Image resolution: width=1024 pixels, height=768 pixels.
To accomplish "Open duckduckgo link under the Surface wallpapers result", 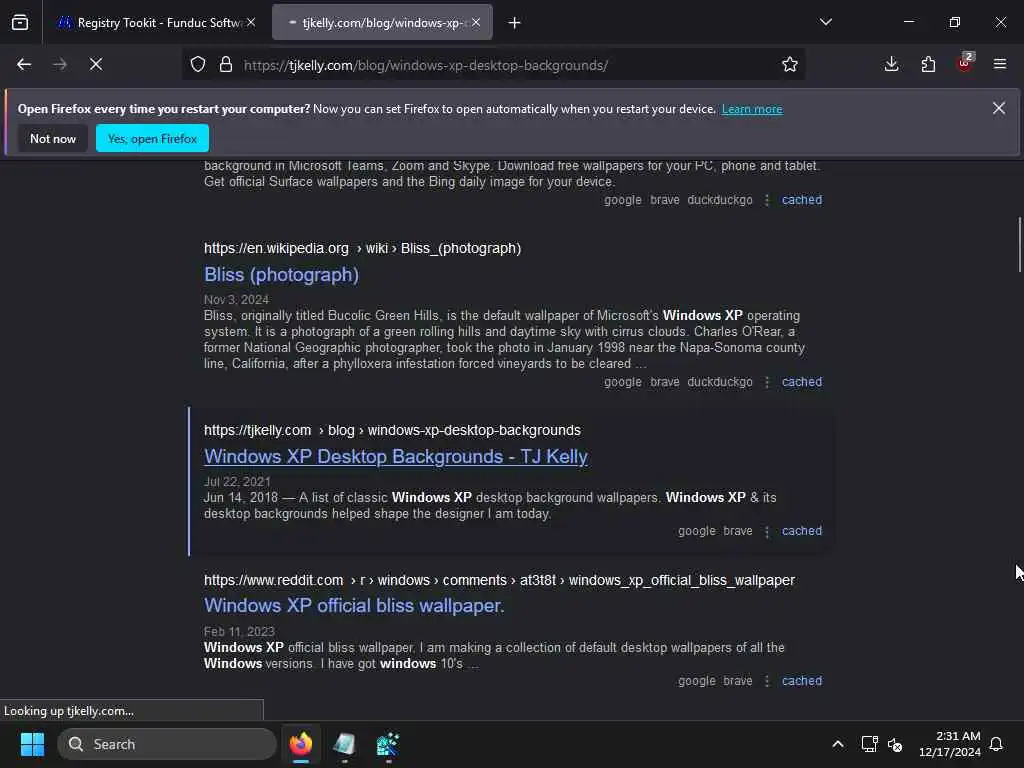I will [720, 200].
